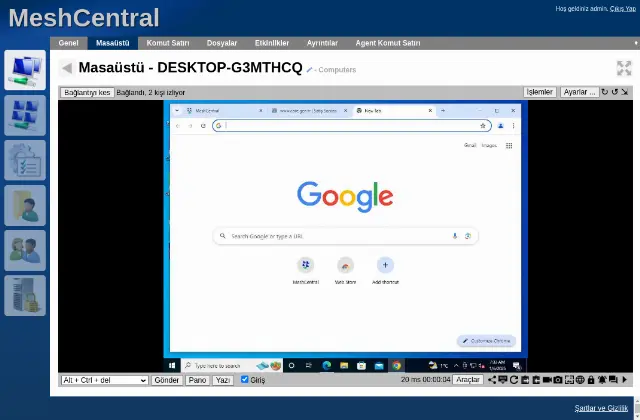The height and width of the screenshot is (420, 640).
Task: Open the Ayrıntılar tab
Action: (x=322, y=43)
